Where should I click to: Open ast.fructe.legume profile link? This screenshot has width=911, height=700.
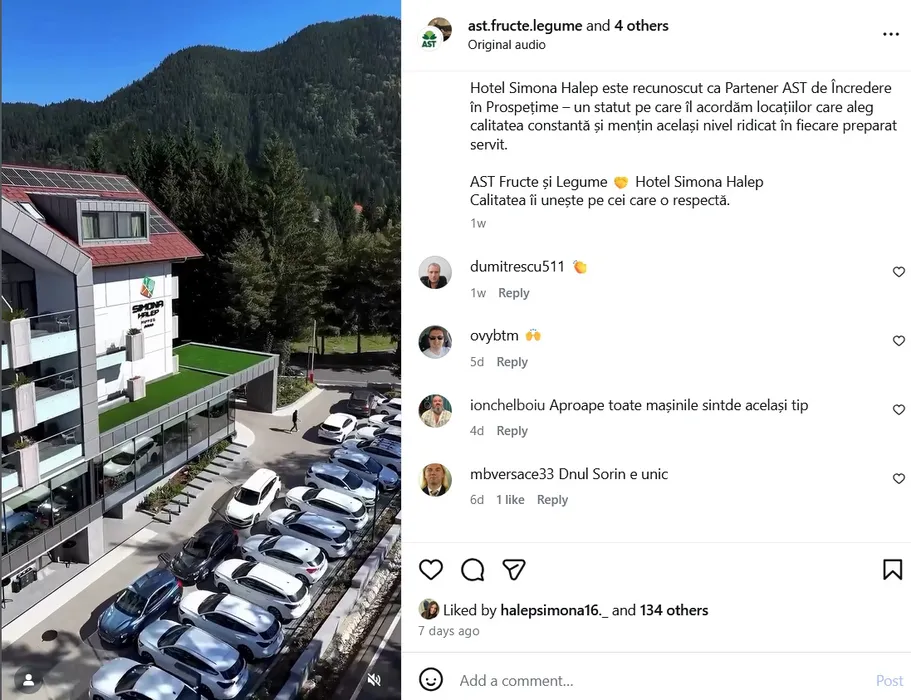(x=525, y=26)
